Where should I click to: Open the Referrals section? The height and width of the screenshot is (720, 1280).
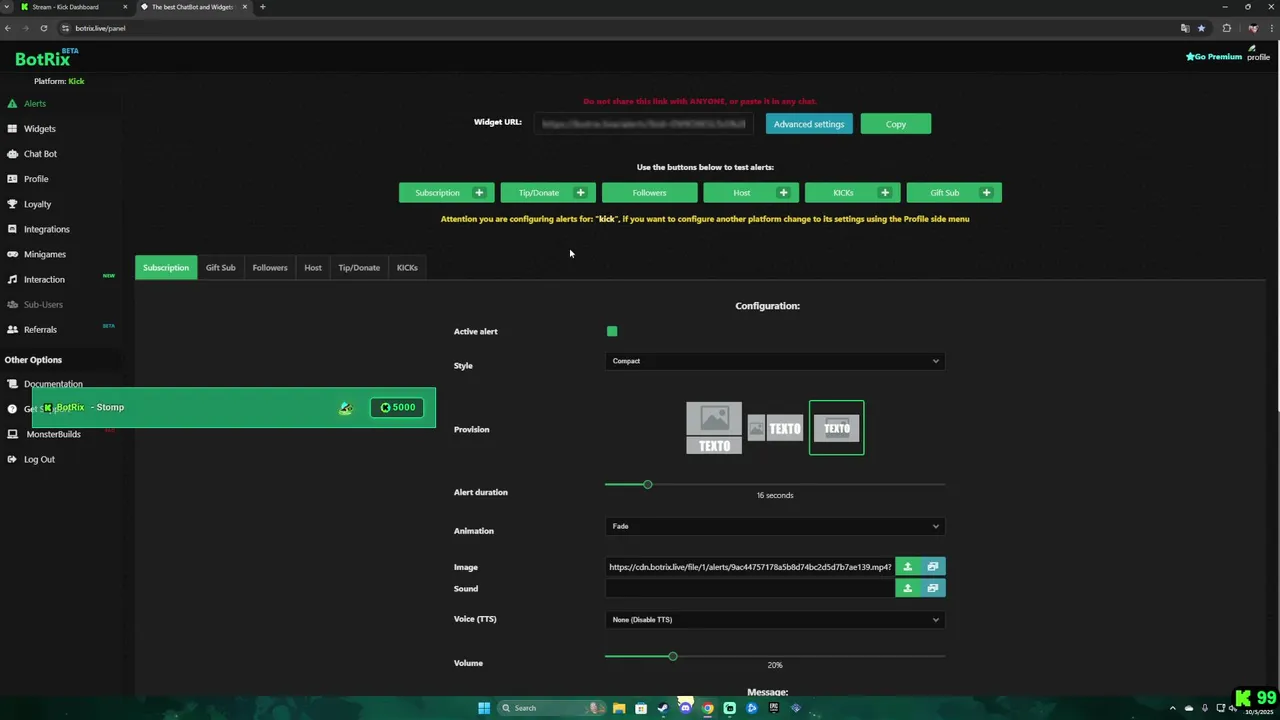point(40,330)
